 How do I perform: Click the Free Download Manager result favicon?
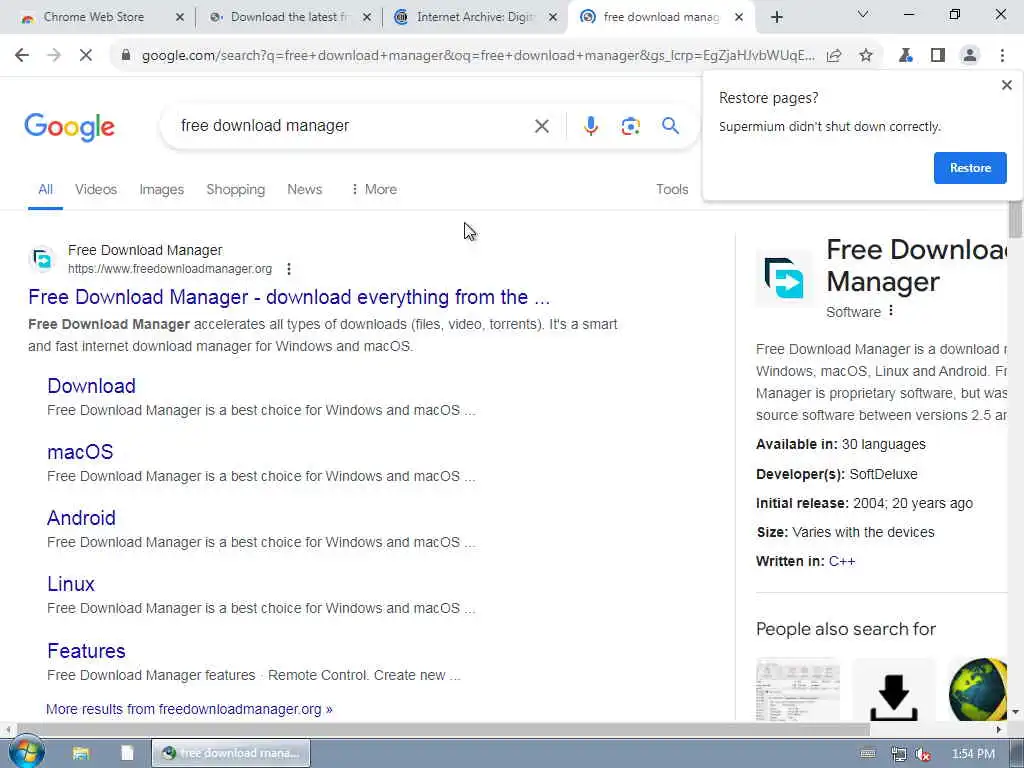tap(42, 259)
